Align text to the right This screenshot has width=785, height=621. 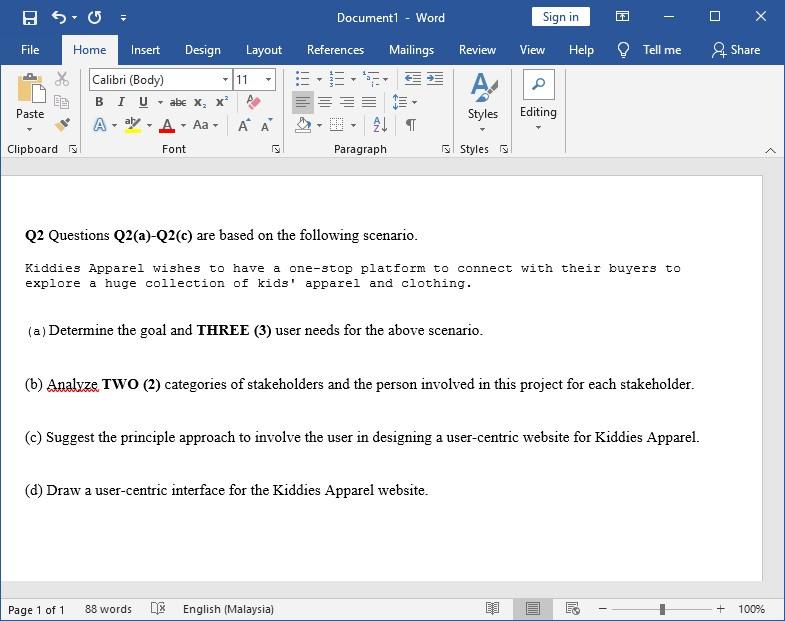[x=346, y=102]
